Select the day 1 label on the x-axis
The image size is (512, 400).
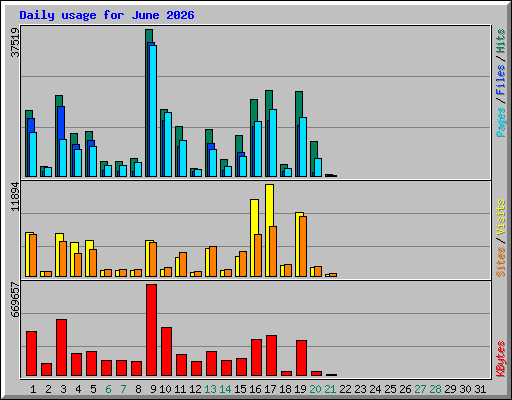(33, 389)
